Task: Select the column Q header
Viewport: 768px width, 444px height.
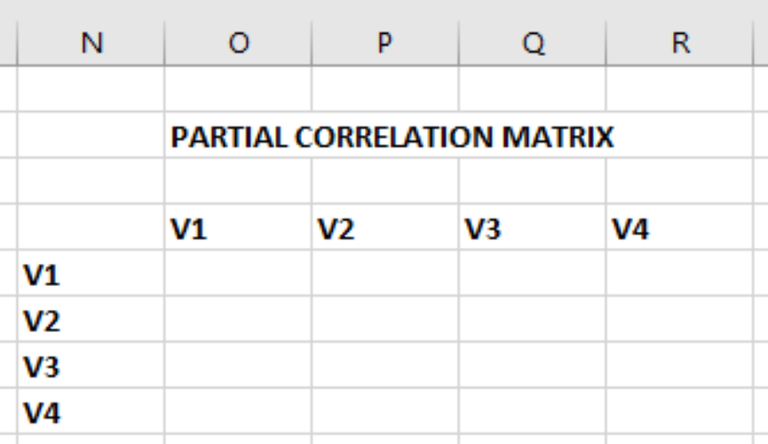Action: pos(532,44)
